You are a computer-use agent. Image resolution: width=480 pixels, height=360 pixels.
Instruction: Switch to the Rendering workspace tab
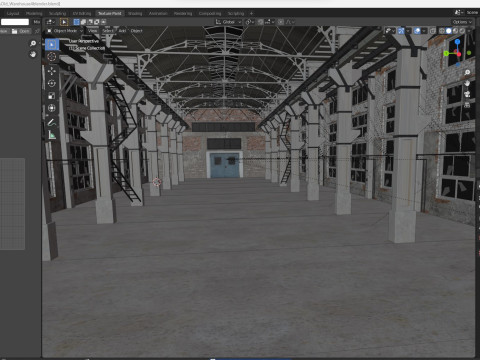[183, 13]
